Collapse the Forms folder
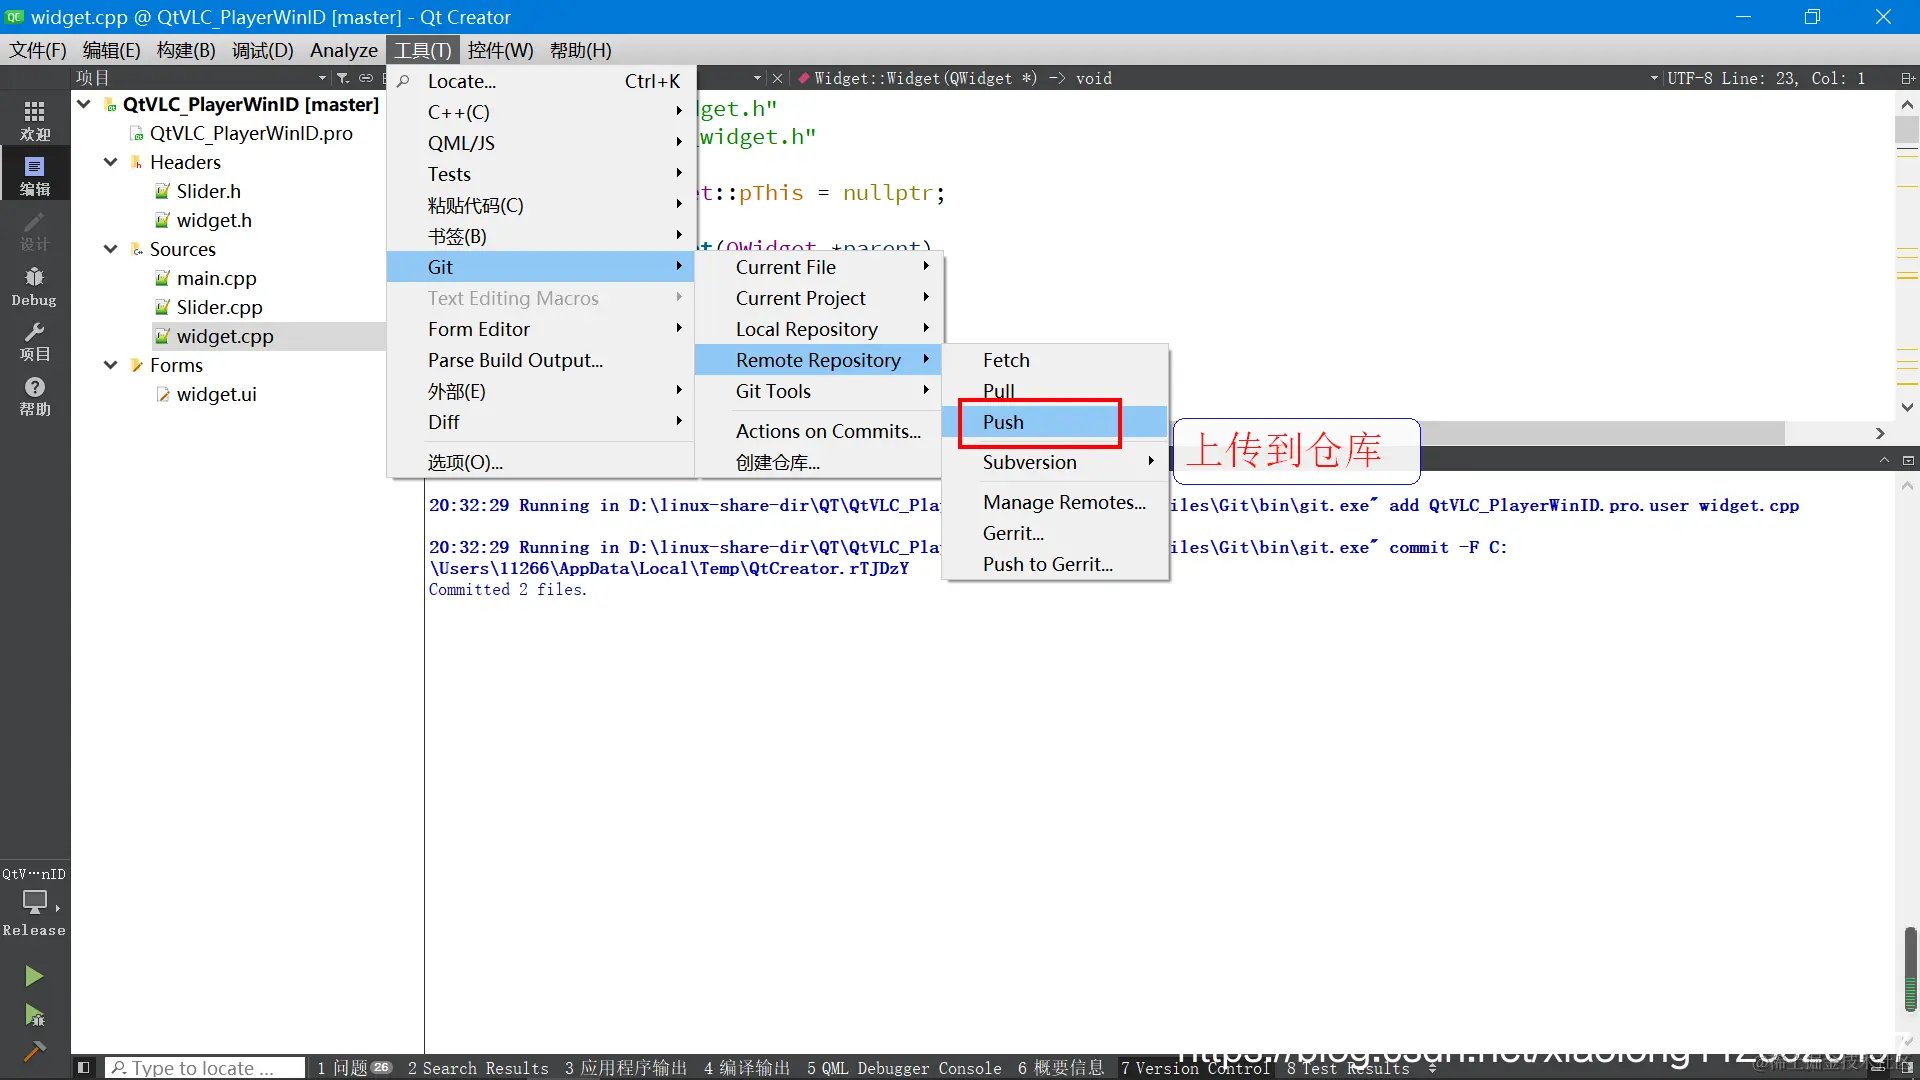This screenshot has height=1080, width=1920. point(110,365)
